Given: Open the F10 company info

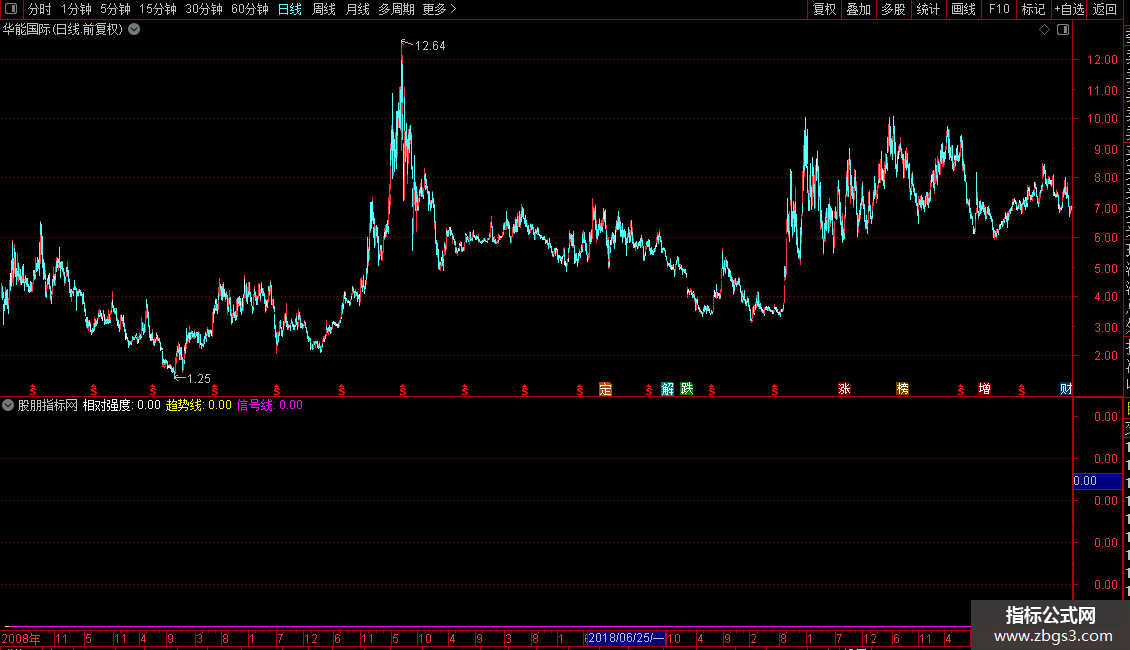Looking at the screenshot, I should (999, 9).
